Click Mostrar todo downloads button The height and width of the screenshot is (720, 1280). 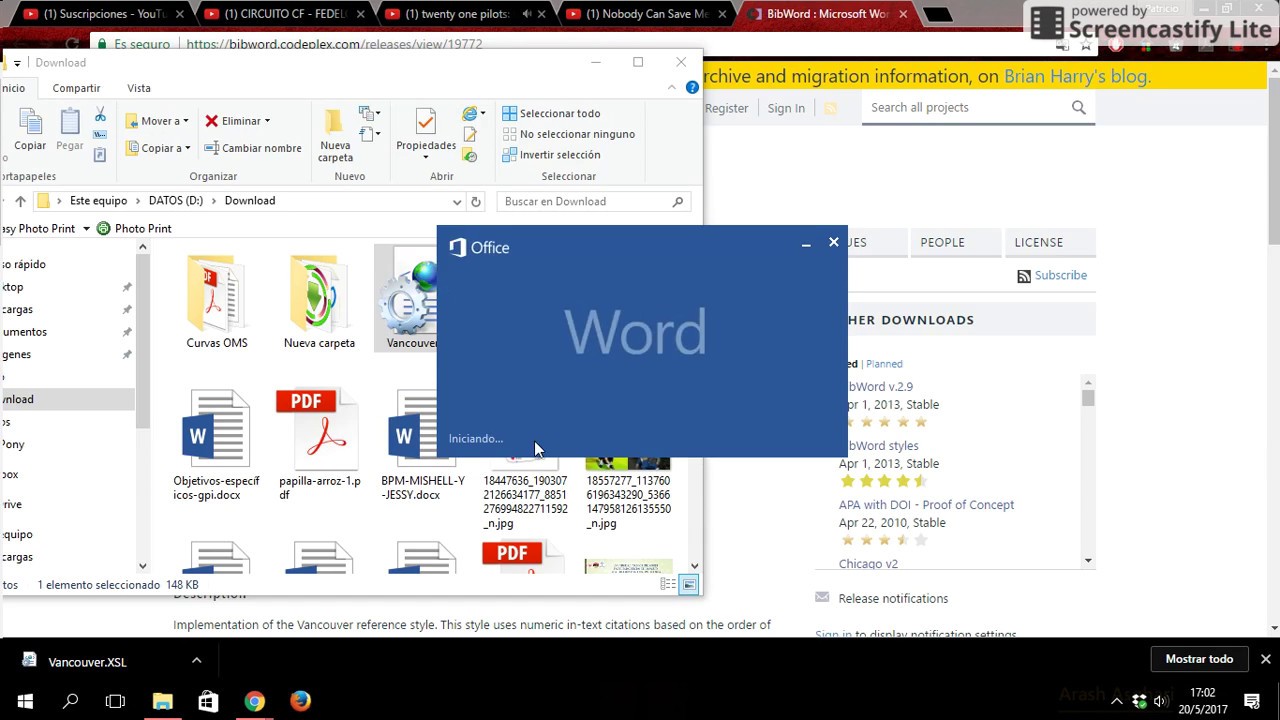pyautogui.click(x=1199, y=659)
